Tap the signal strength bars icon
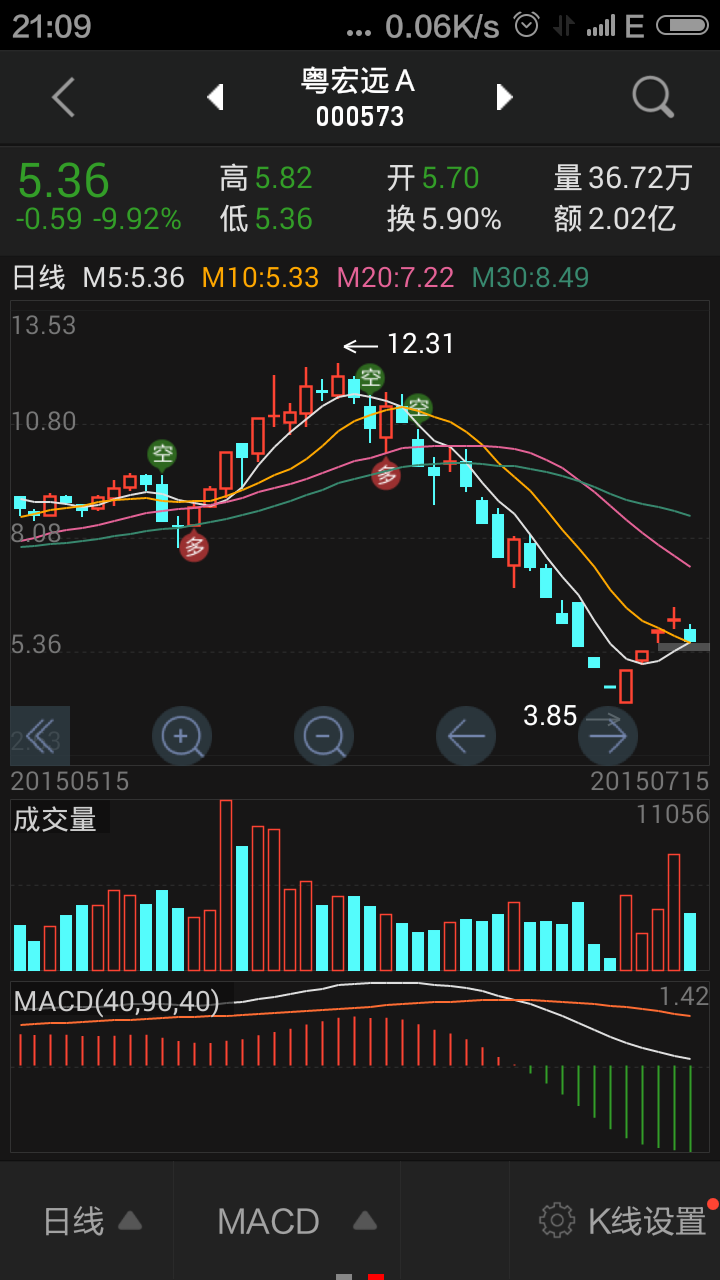Viewport: 720px width, 1280px height. [601, 26]
